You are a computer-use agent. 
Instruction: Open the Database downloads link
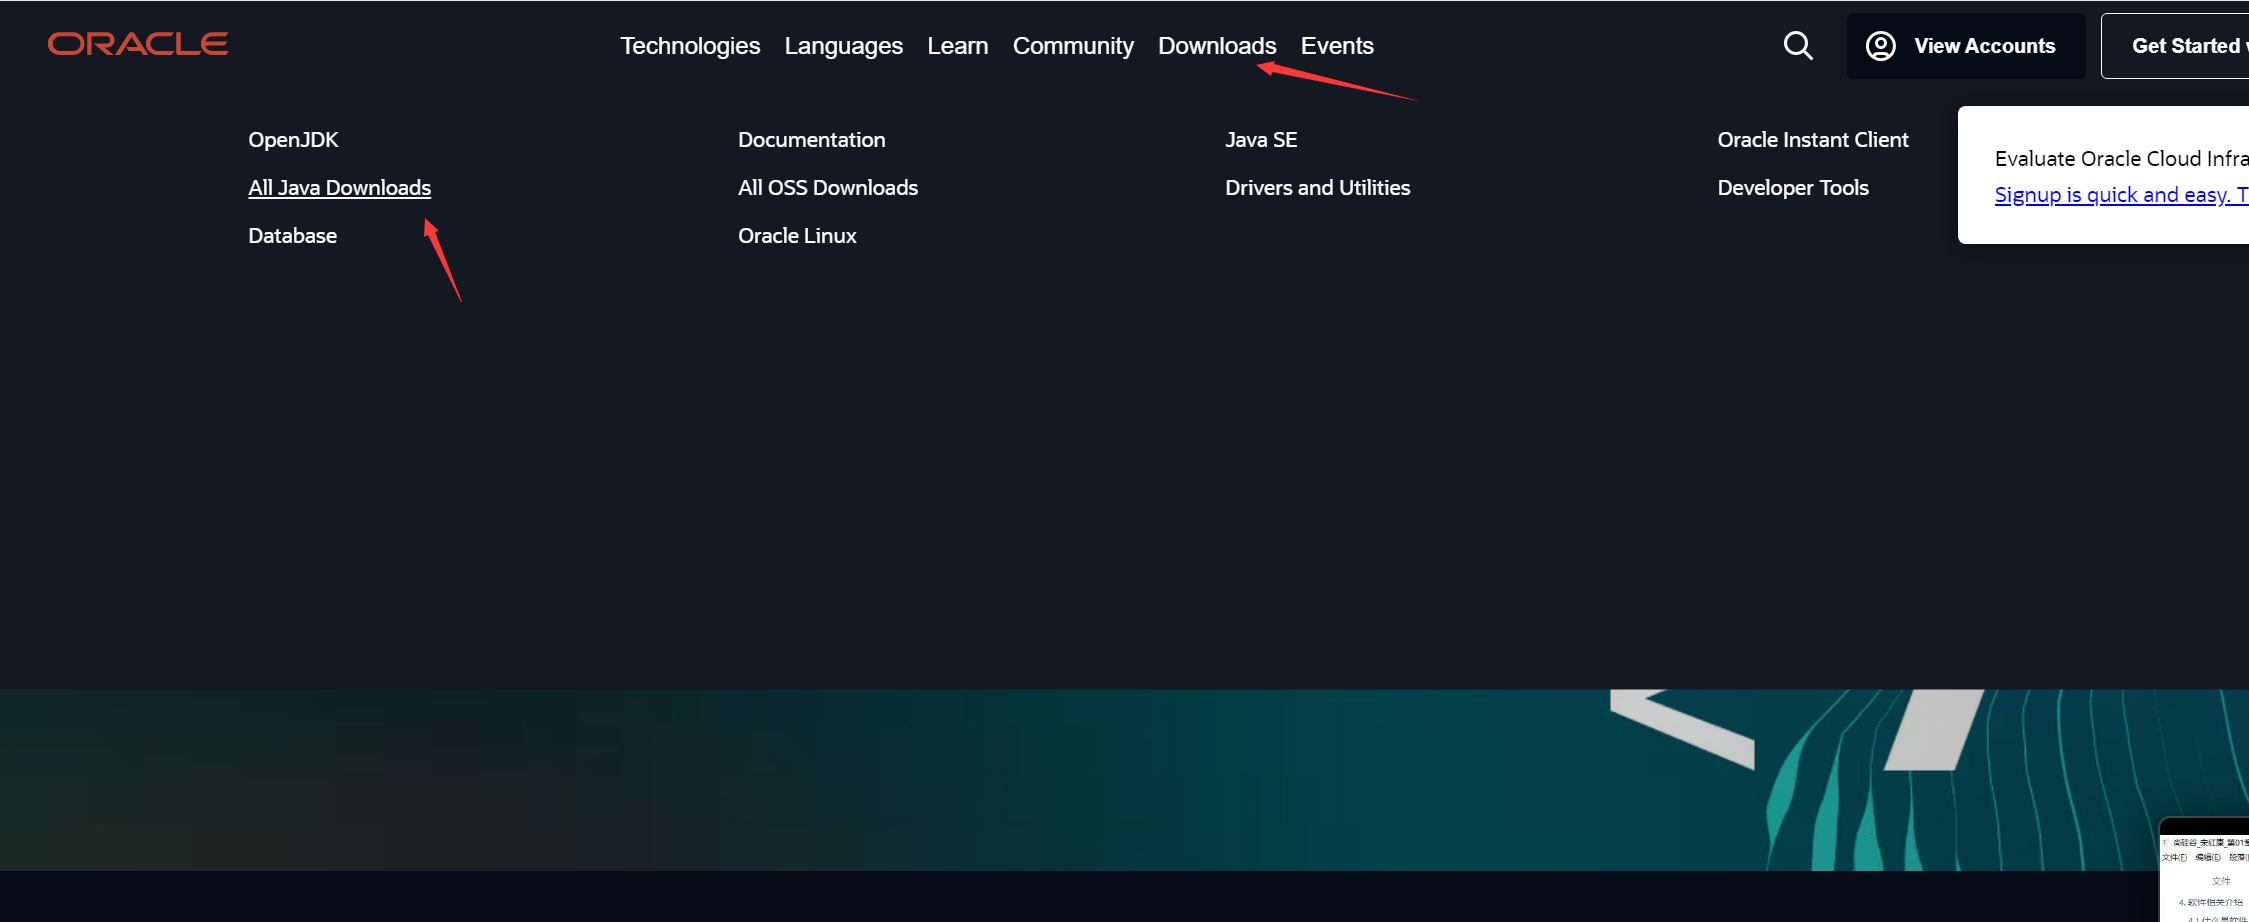tap(292, 236)
